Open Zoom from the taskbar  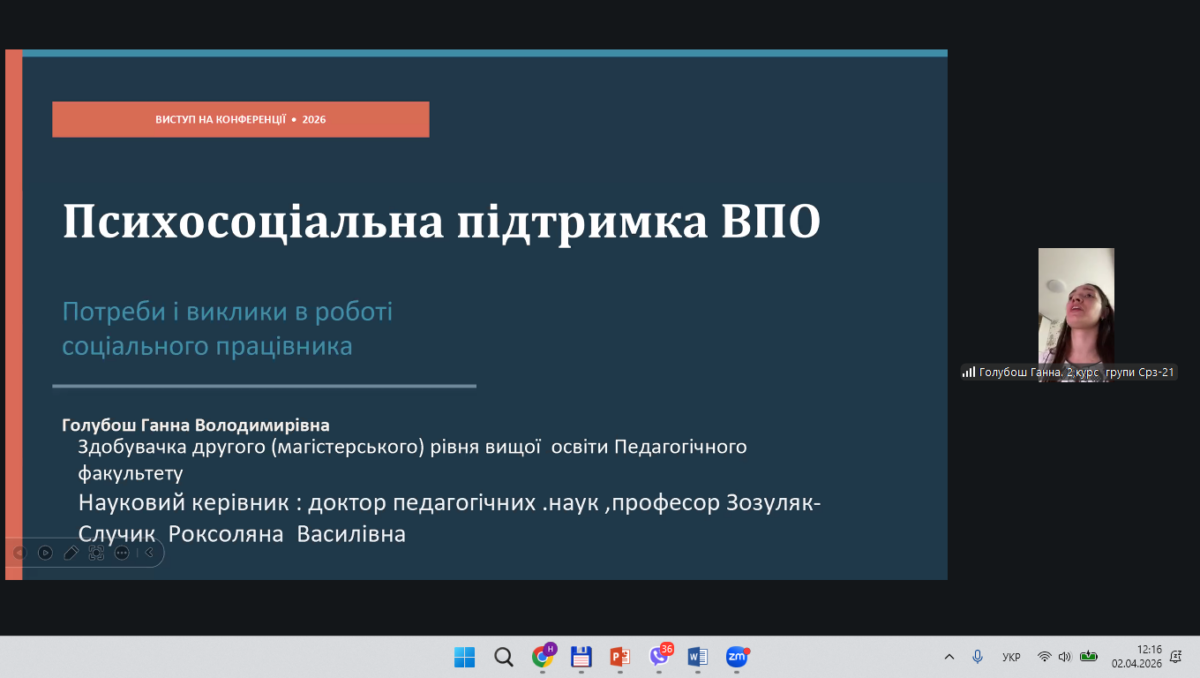pyautogui.click(x=737, y=657)
